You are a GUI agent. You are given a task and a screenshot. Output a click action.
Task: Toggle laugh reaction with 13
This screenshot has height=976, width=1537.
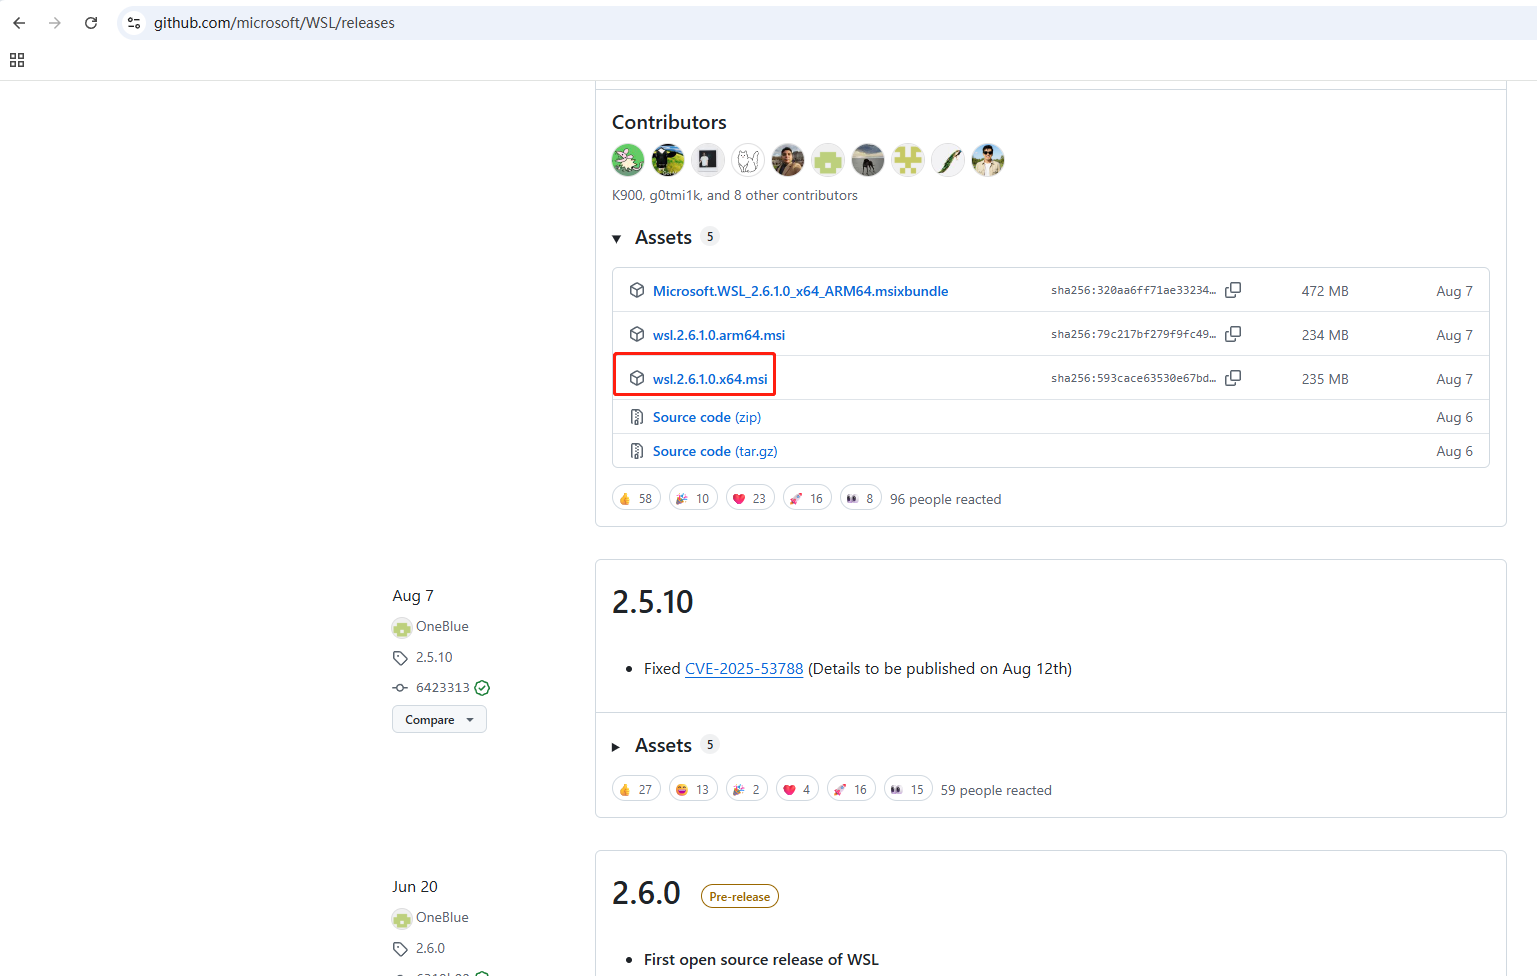[x=693, y=789]
